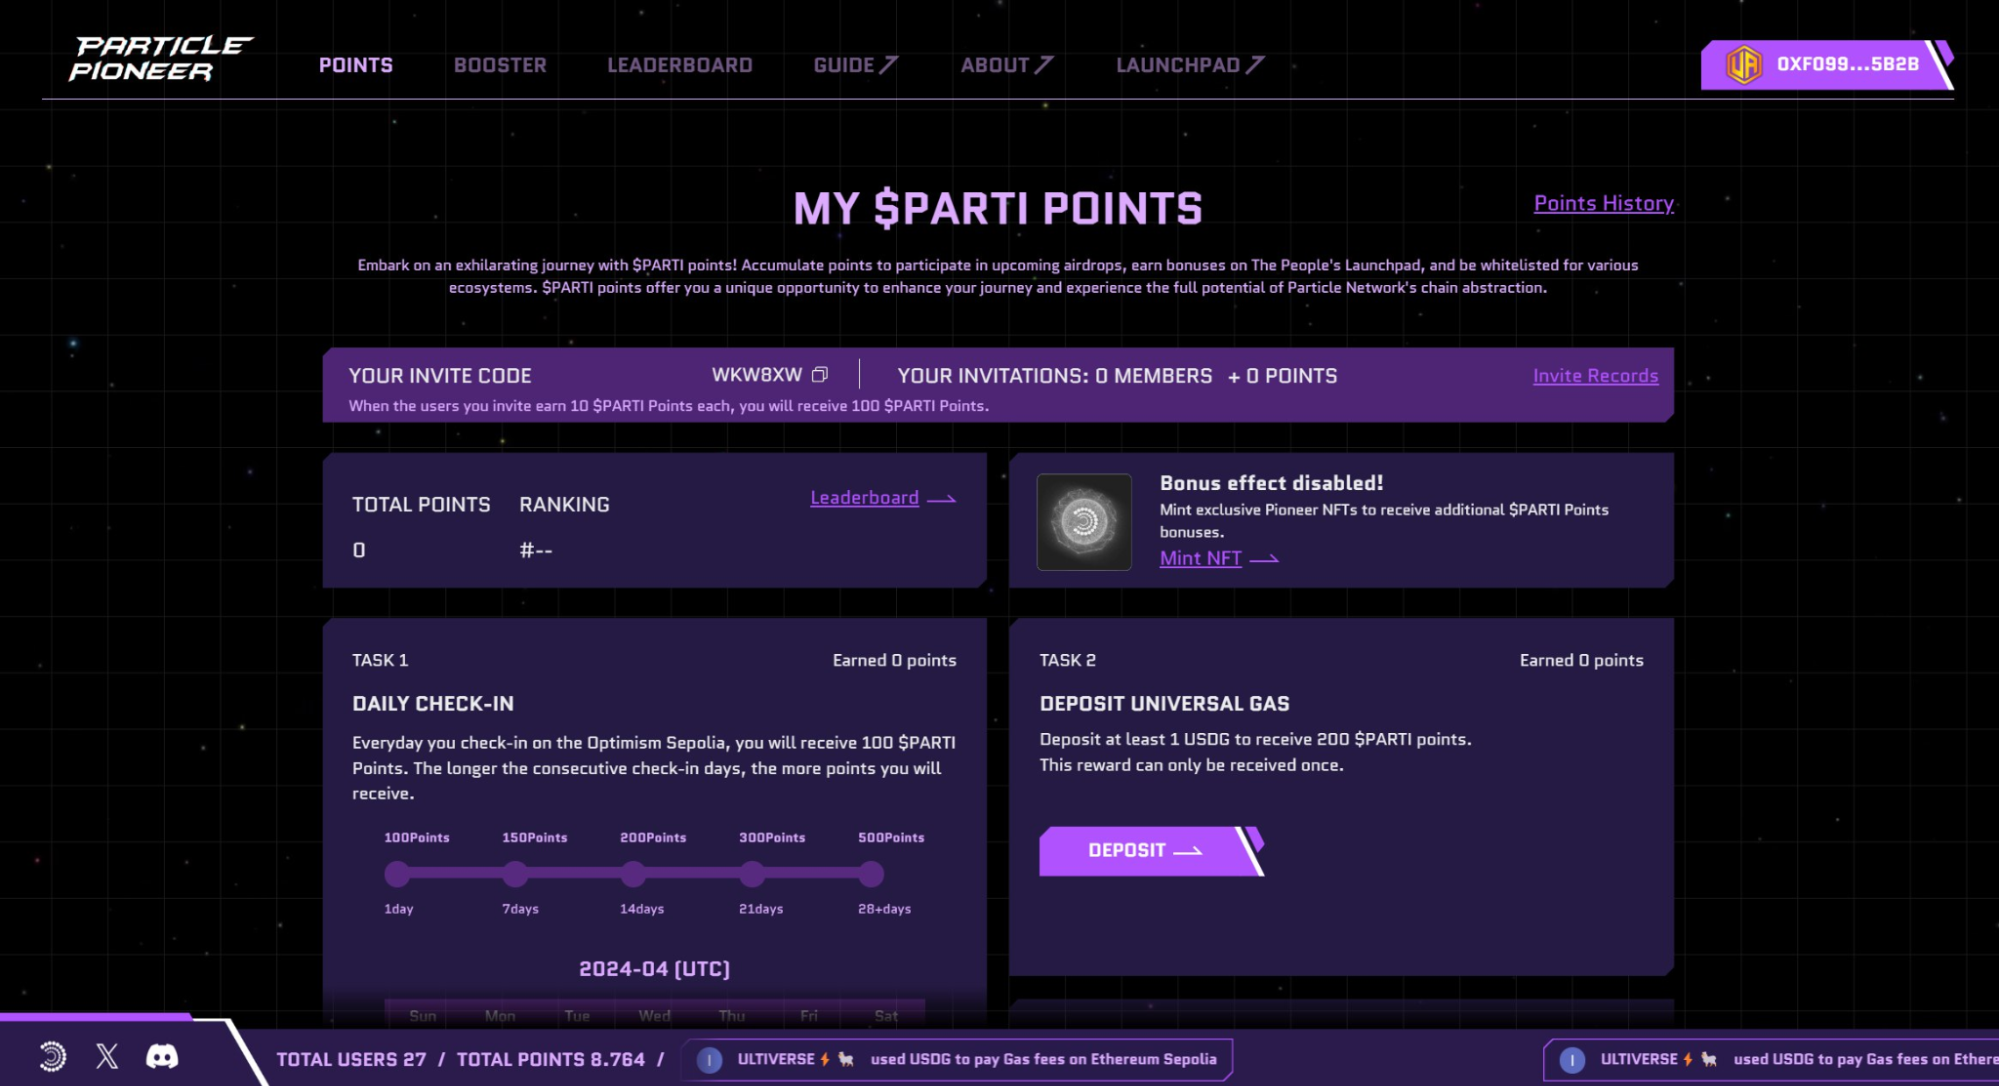Open Points History link
This screenshot has width=1999, height=1087.
pyautogui.click(x=1603, y=203)
